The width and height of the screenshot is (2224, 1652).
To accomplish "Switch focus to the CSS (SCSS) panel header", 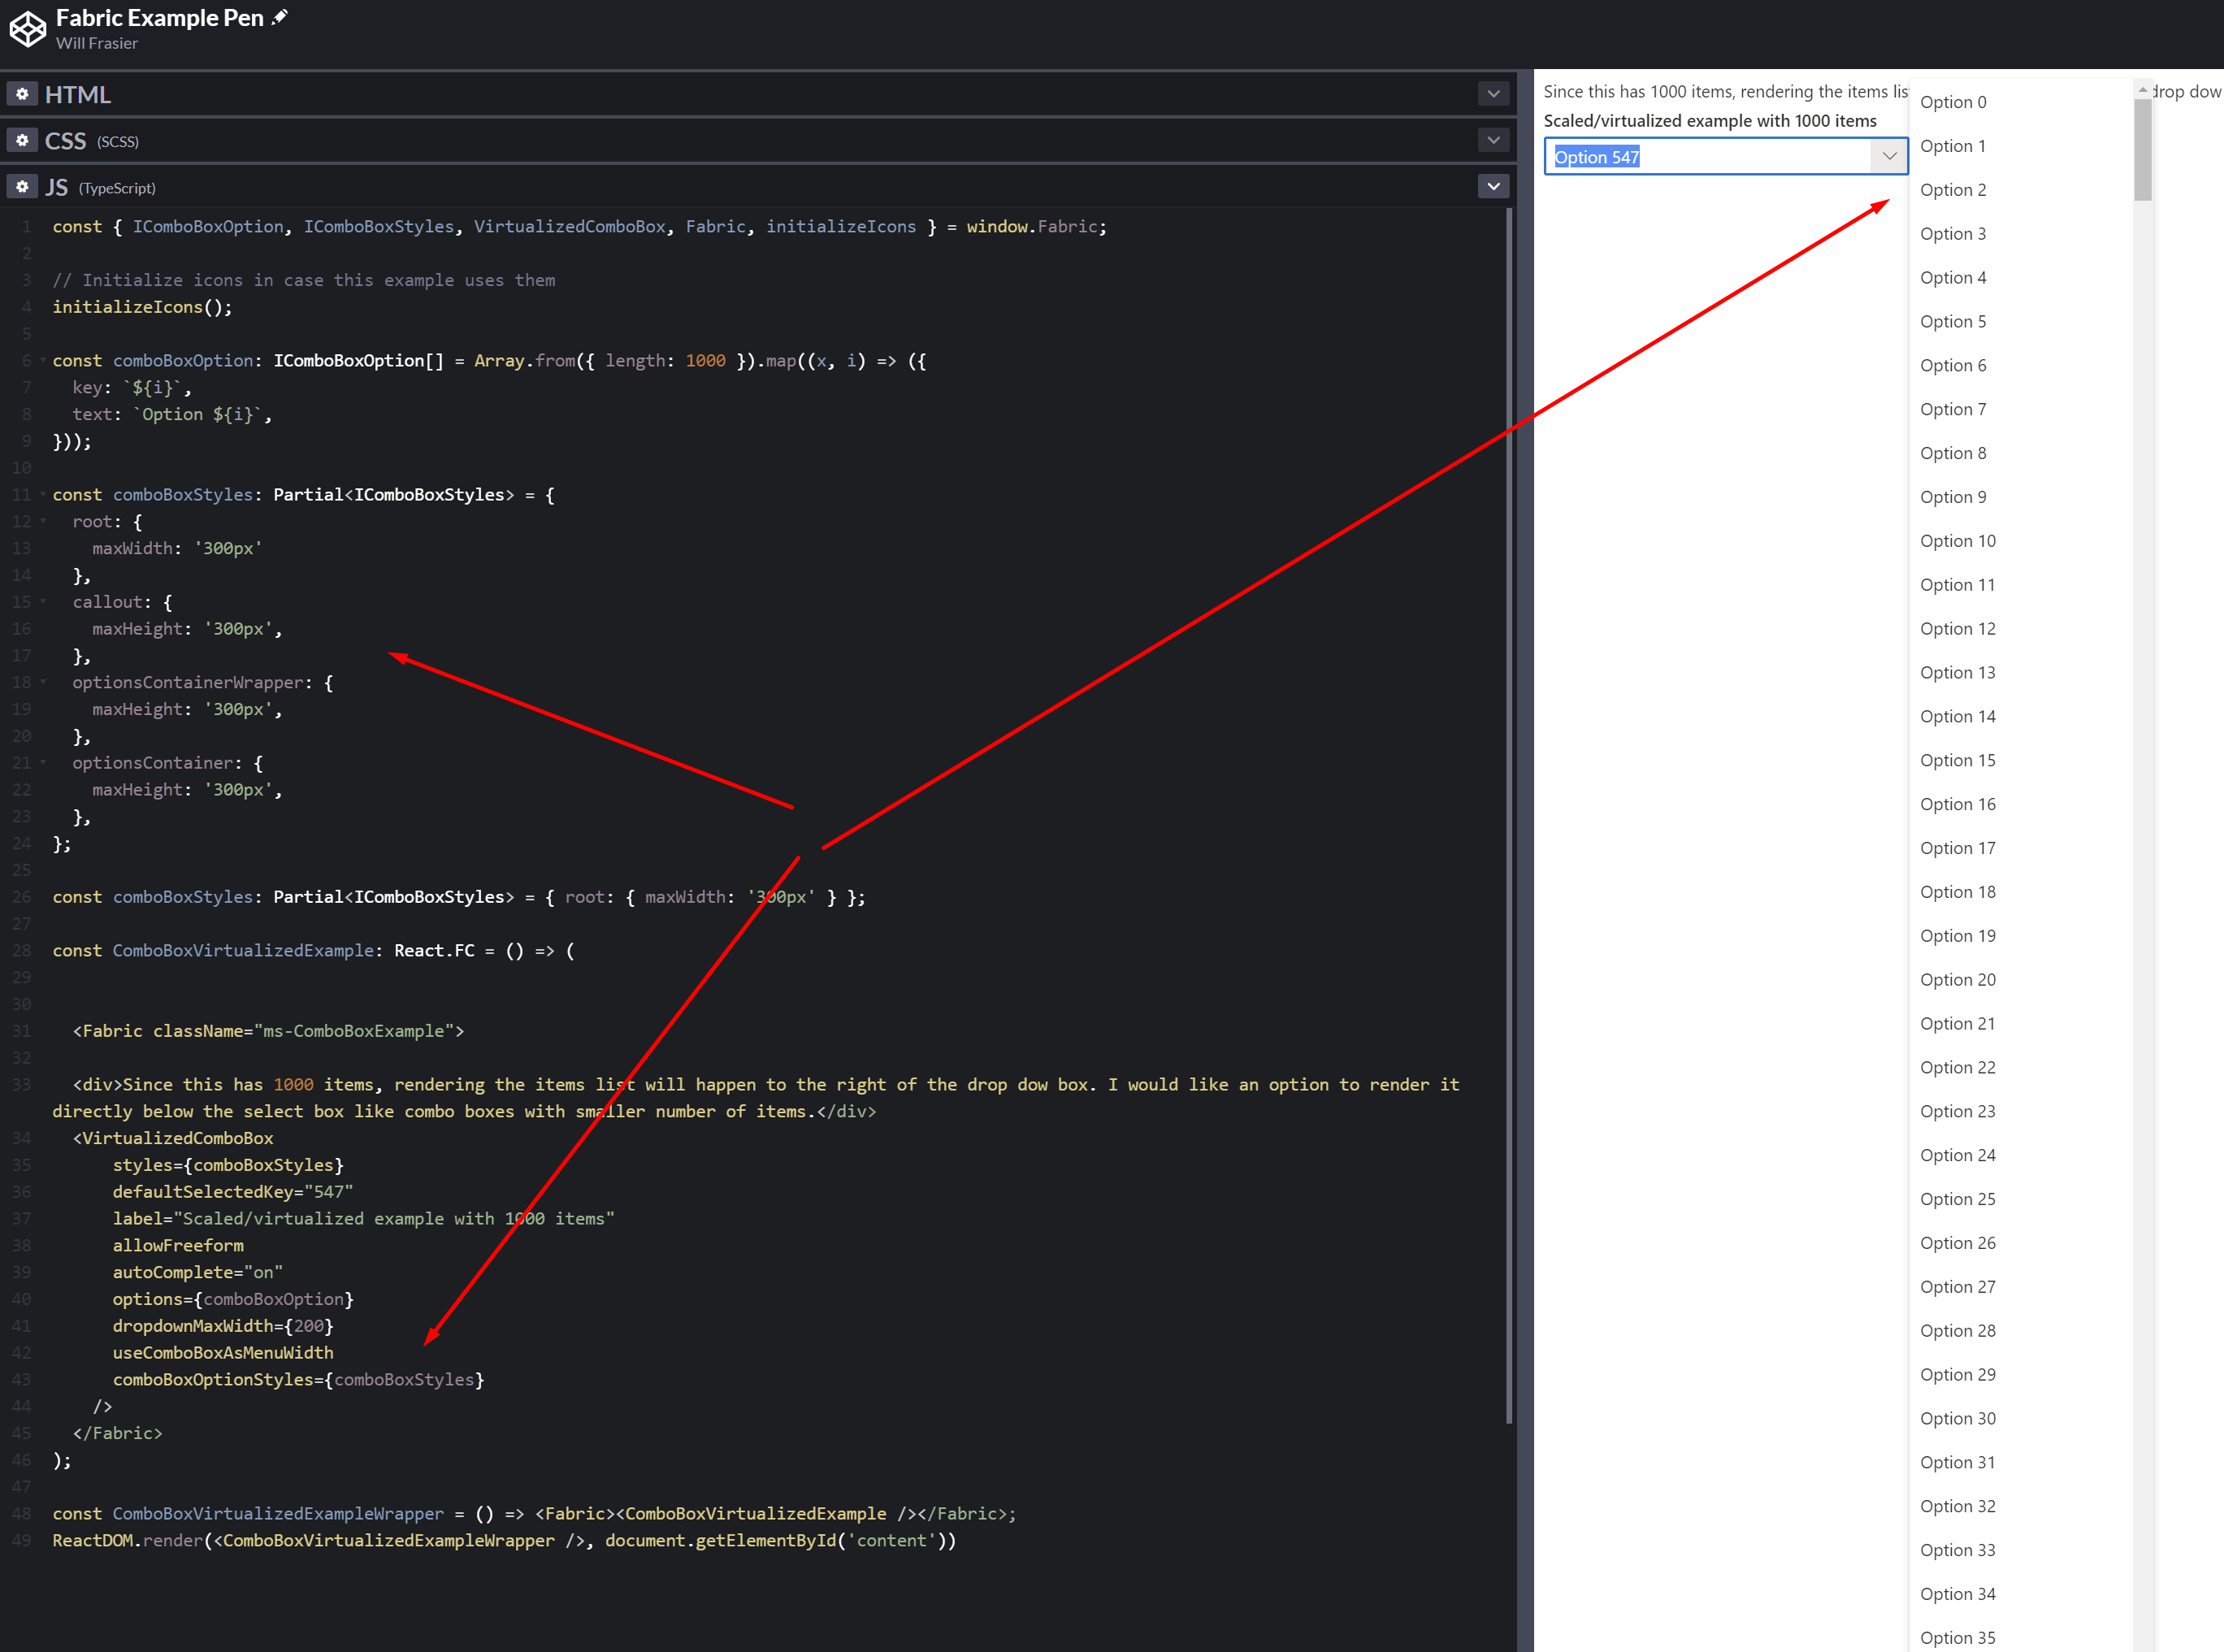I will pyautogui.click(x=67, y=140).
